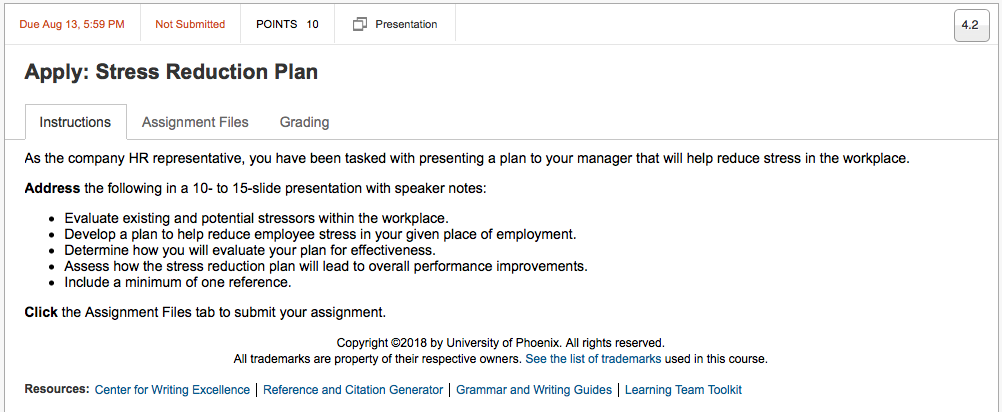Click the copyright University of Phoenix text
Viewport: 1002px width, 412px height.
pyautogui.click(x=500, y=343)
